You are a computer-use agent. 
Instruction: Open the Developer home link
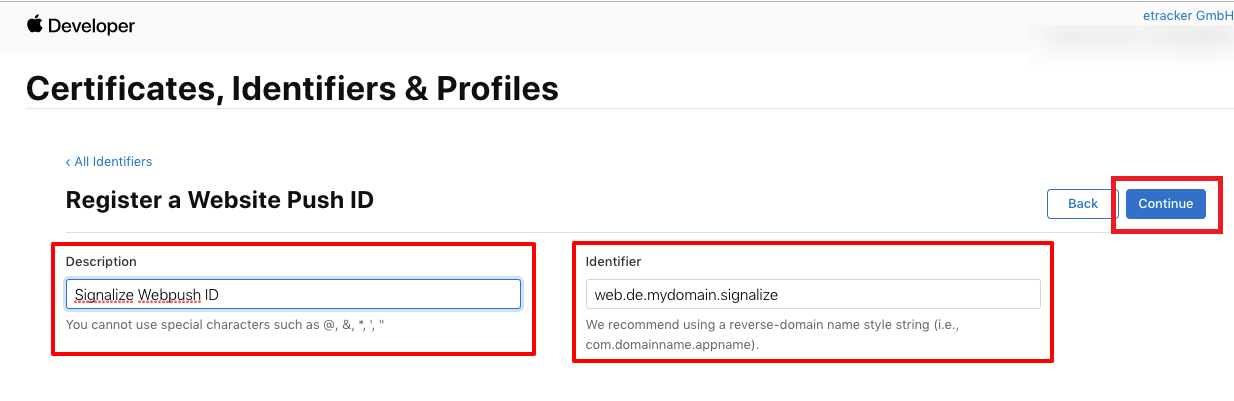90,26
